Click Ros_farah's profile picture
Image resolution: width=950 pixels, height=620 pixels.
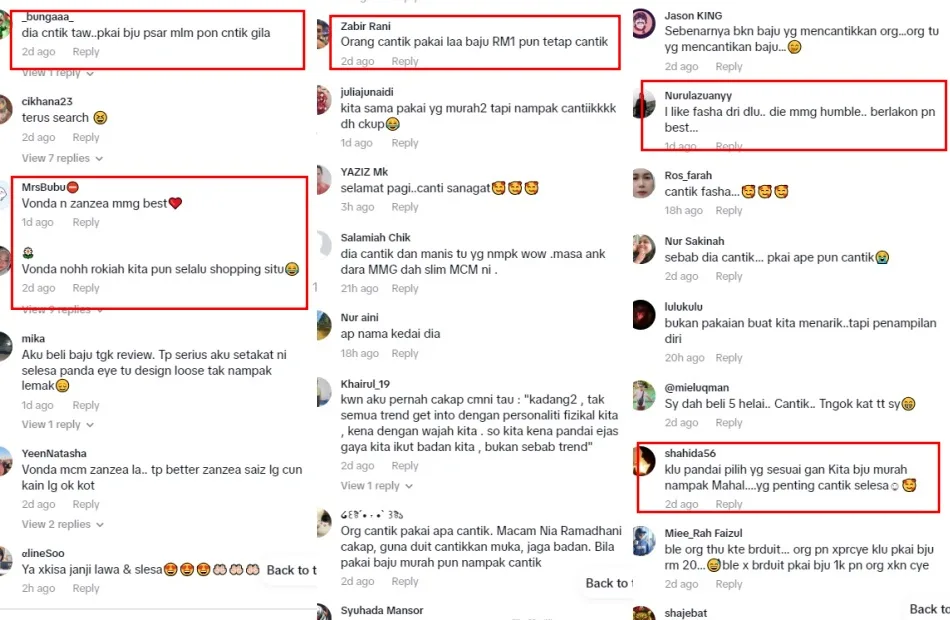[x=644, y=183]
